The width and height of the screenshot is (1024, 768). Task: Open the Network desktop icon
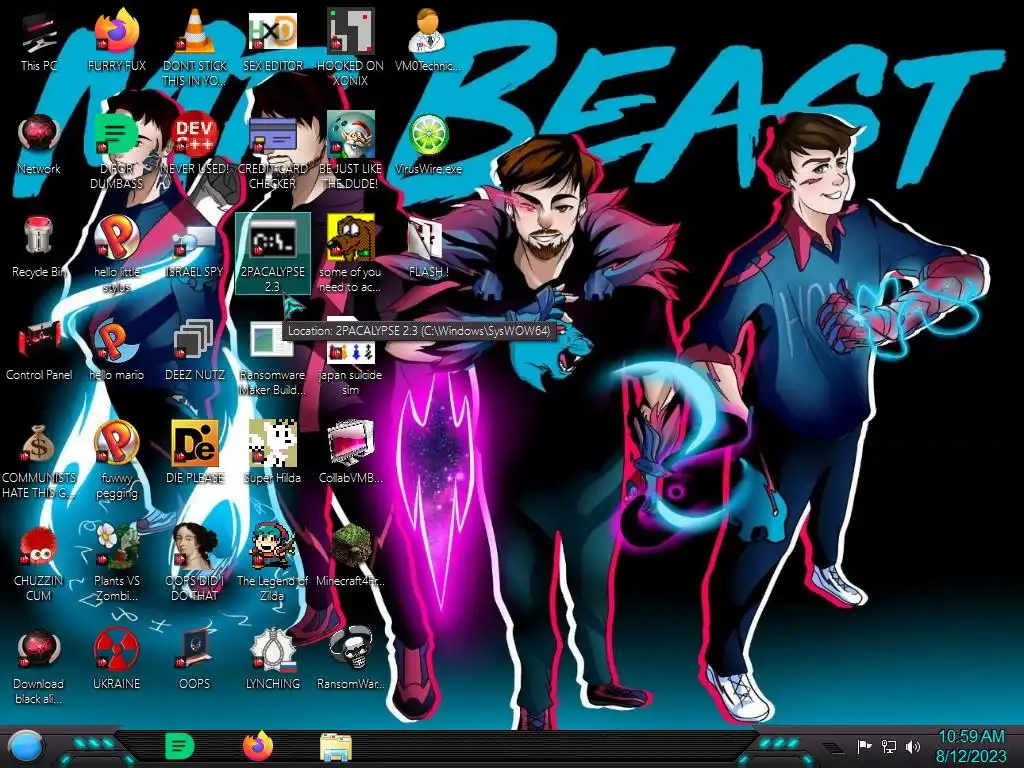pyautogui.click(x=39, y=145)
